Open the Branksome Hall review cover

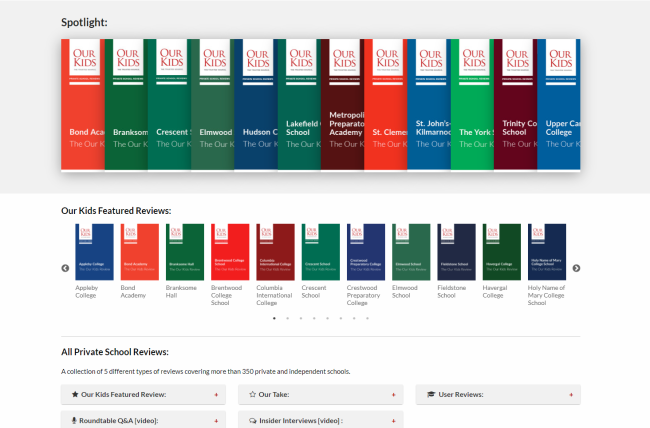pyautogui.click(x=185, y=252)
